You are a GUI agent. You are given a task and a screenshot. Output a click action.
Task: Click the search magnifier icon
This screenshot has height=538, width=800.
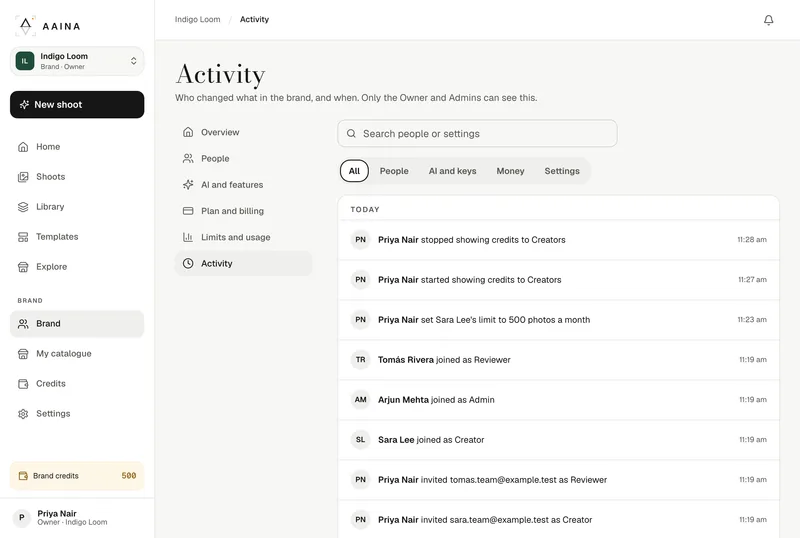(351, 134)
